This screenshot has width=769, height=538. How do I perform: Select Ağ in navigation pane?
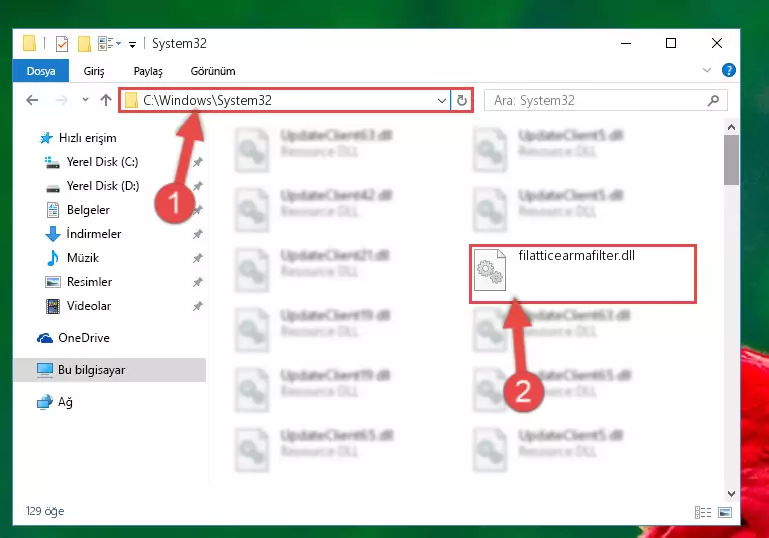coord(65,402)
